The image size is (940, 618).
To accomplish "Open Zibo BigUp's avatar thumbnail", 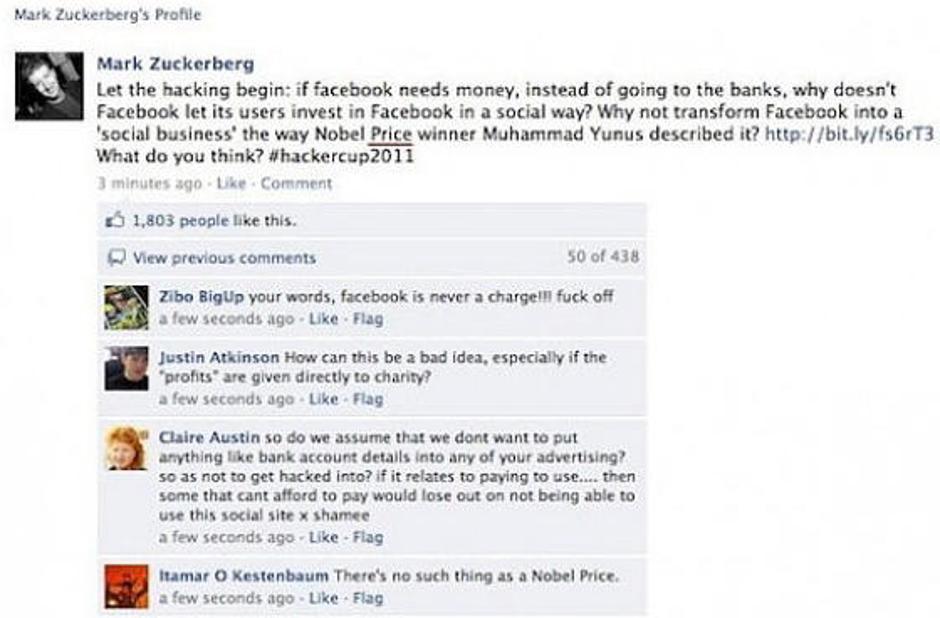I will point(126,308).
